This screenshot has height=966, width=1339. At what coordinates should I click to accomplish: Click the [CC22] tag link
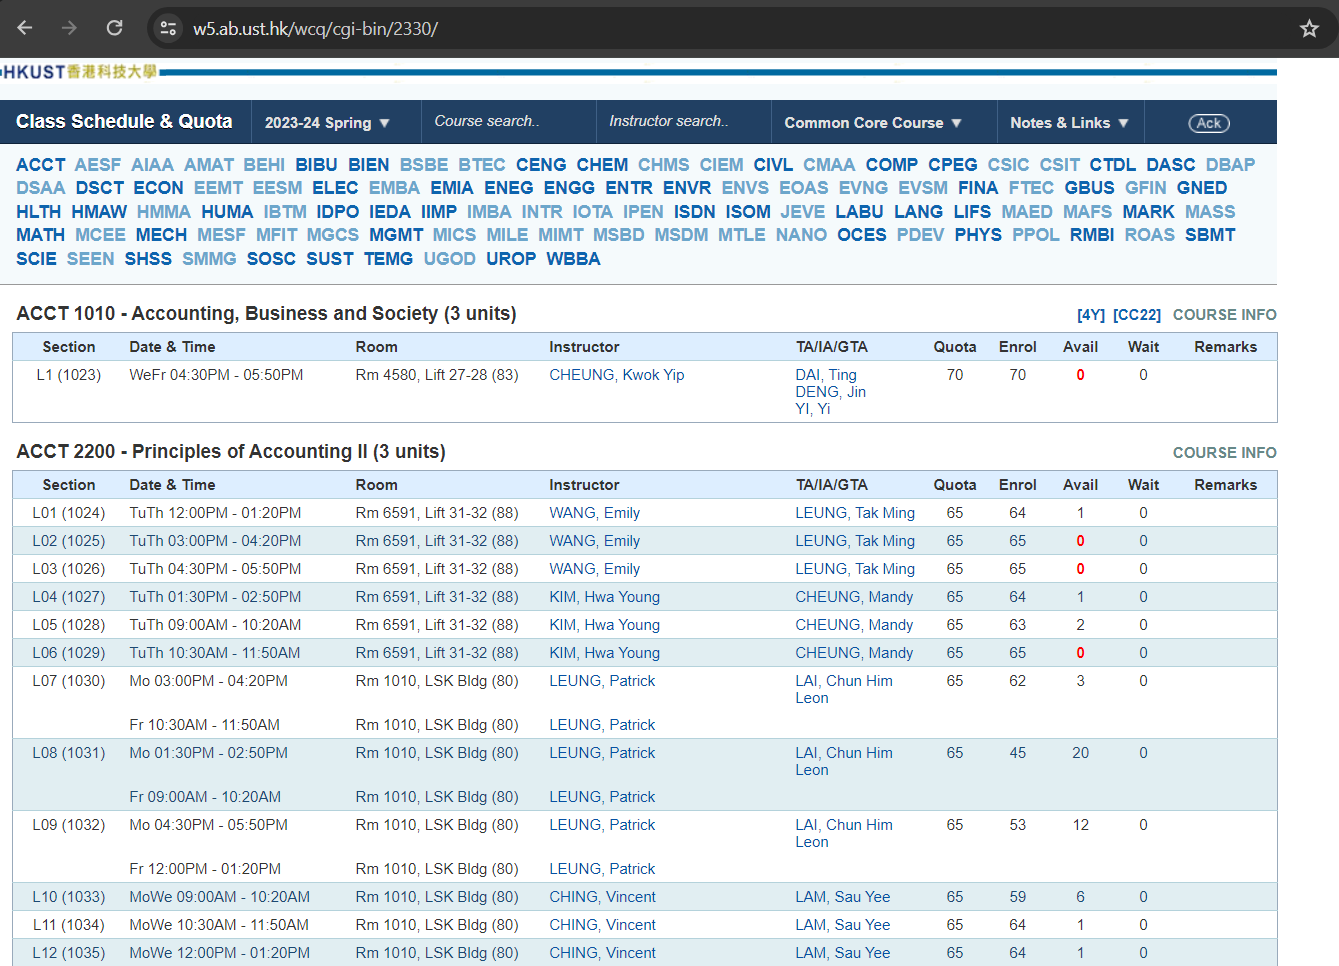pyautogui.click(x=1137, y=315)
